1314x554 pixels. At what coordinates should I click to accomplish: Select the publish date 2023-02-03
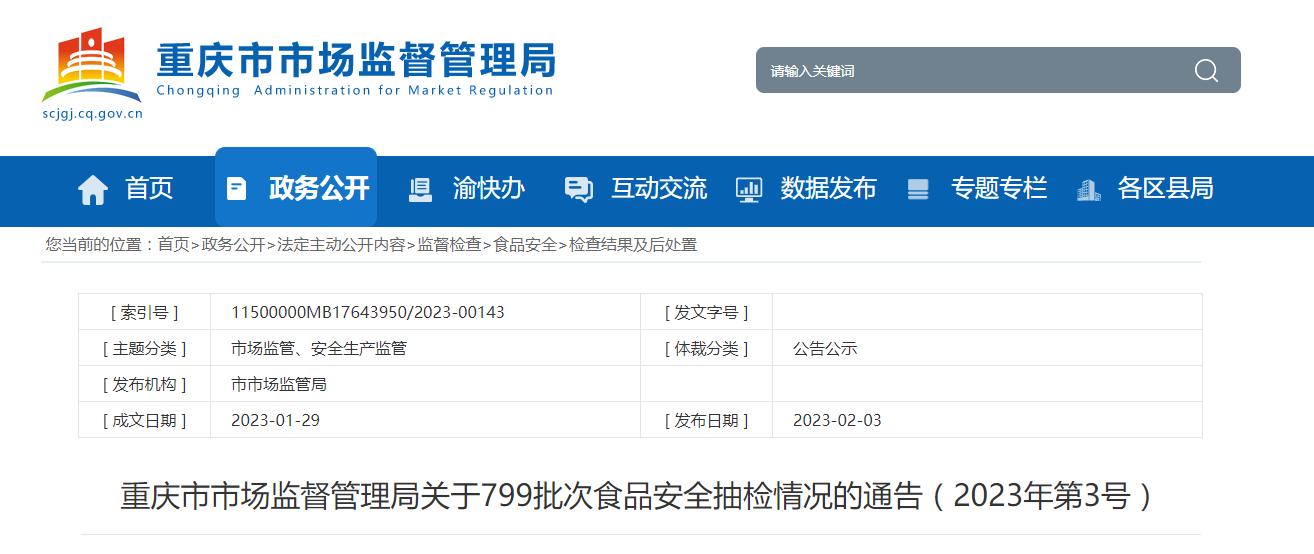[837, 420]
